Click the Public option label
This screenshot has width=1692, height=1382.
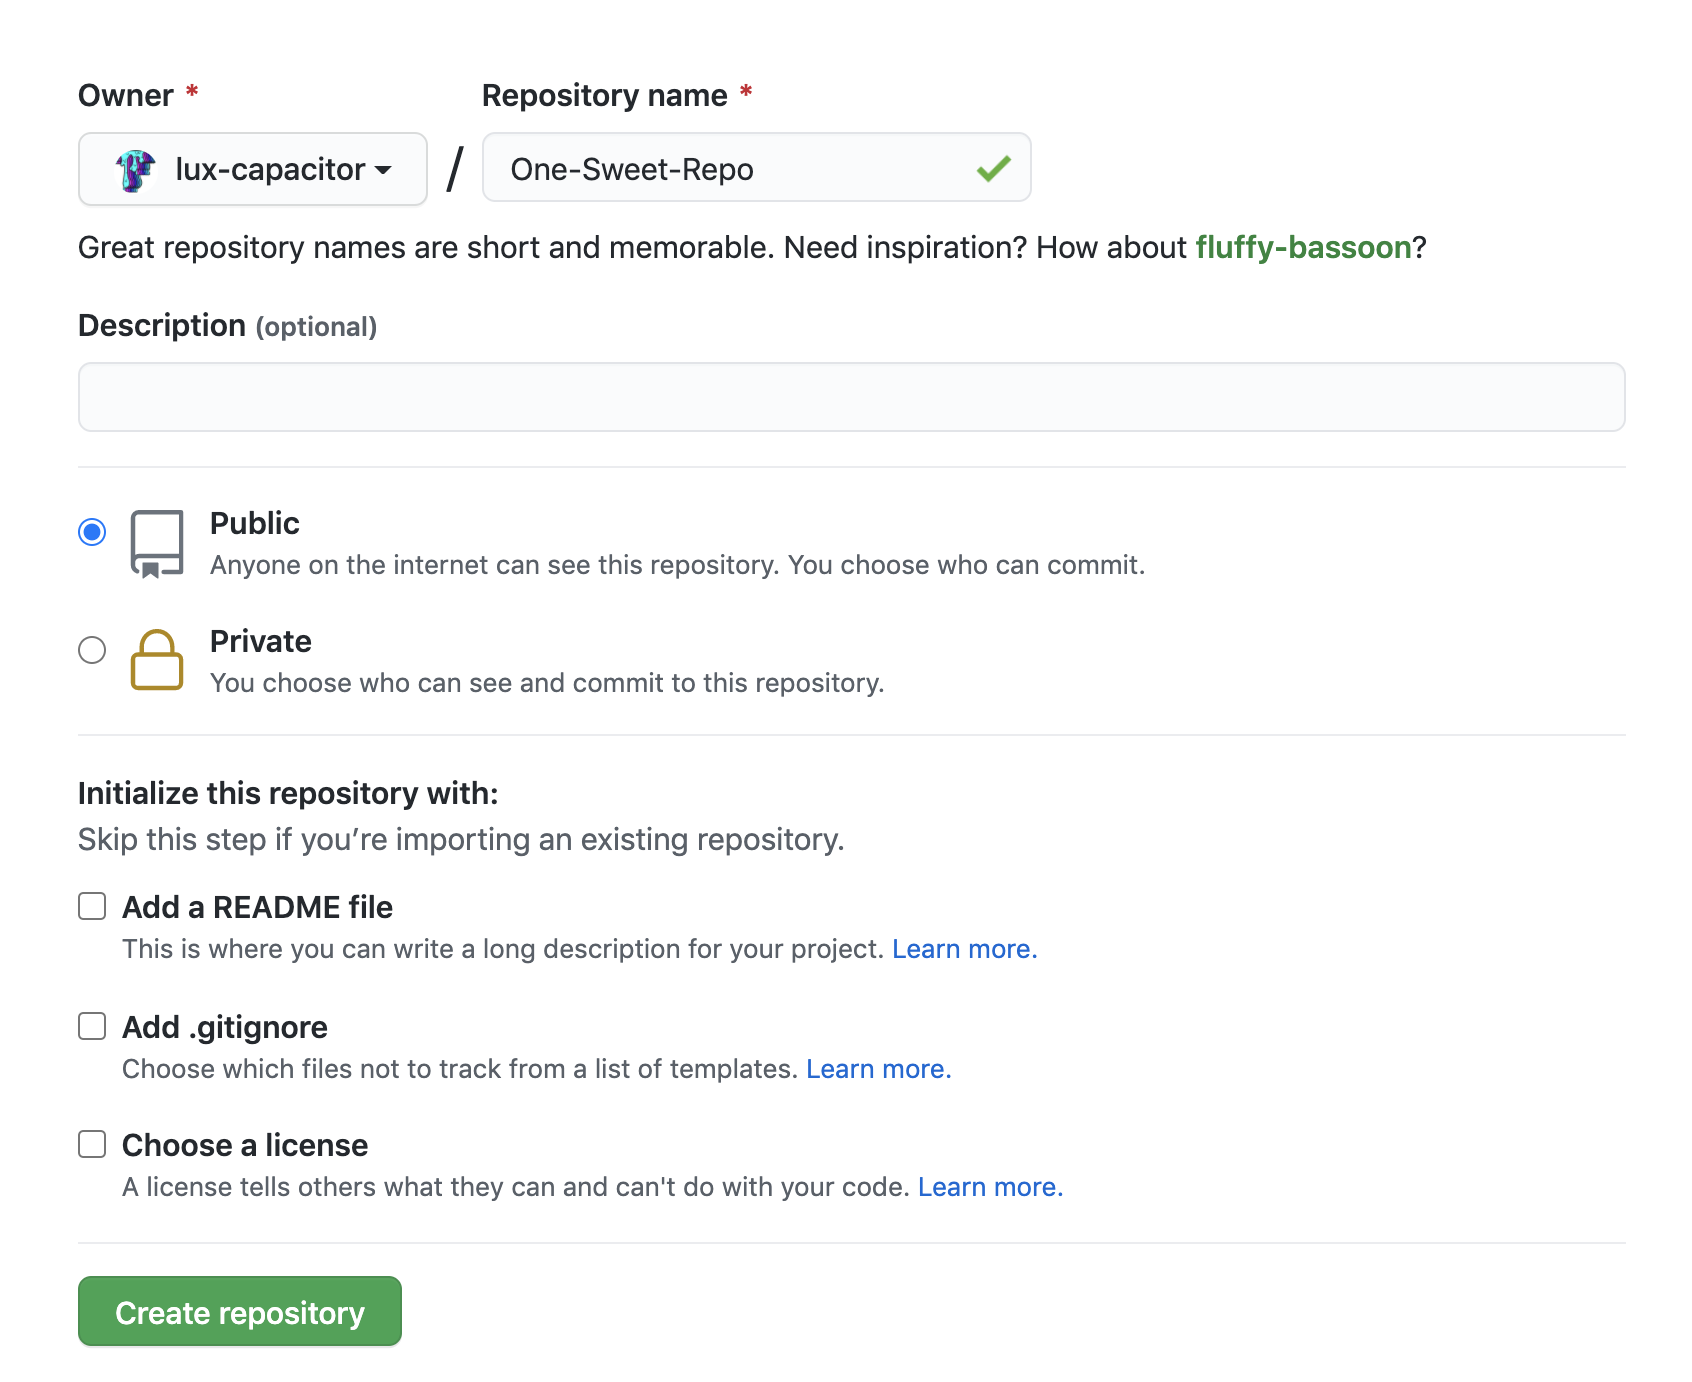point(255,523)
